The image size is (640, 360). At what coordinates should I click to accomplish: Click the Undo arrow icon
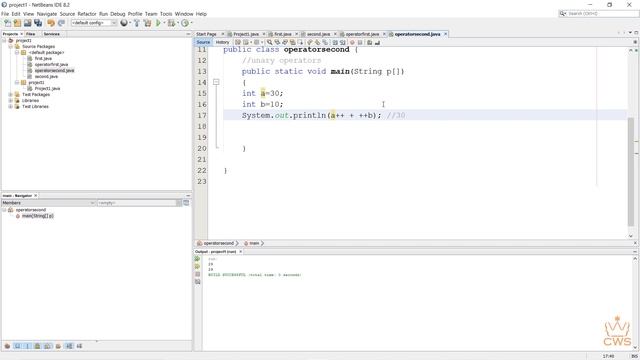point(51,23)
